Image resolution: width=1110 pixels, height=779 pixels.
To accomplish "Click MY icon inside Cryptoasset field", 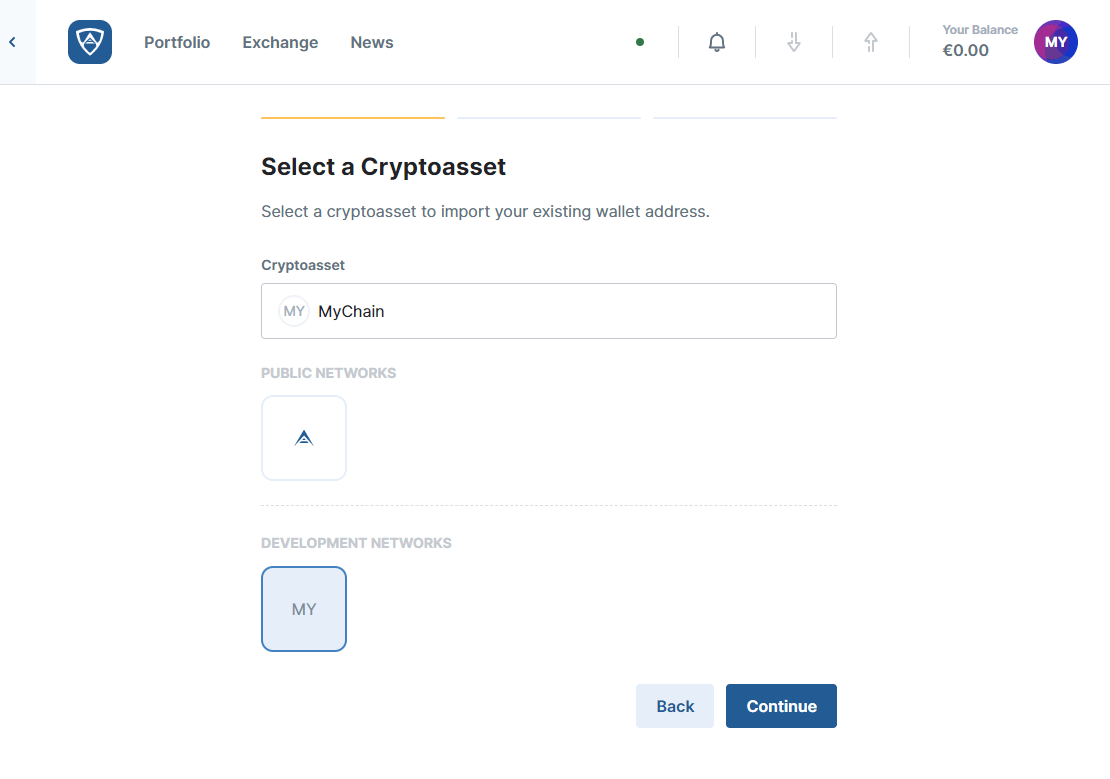I will tap(294, 311).
